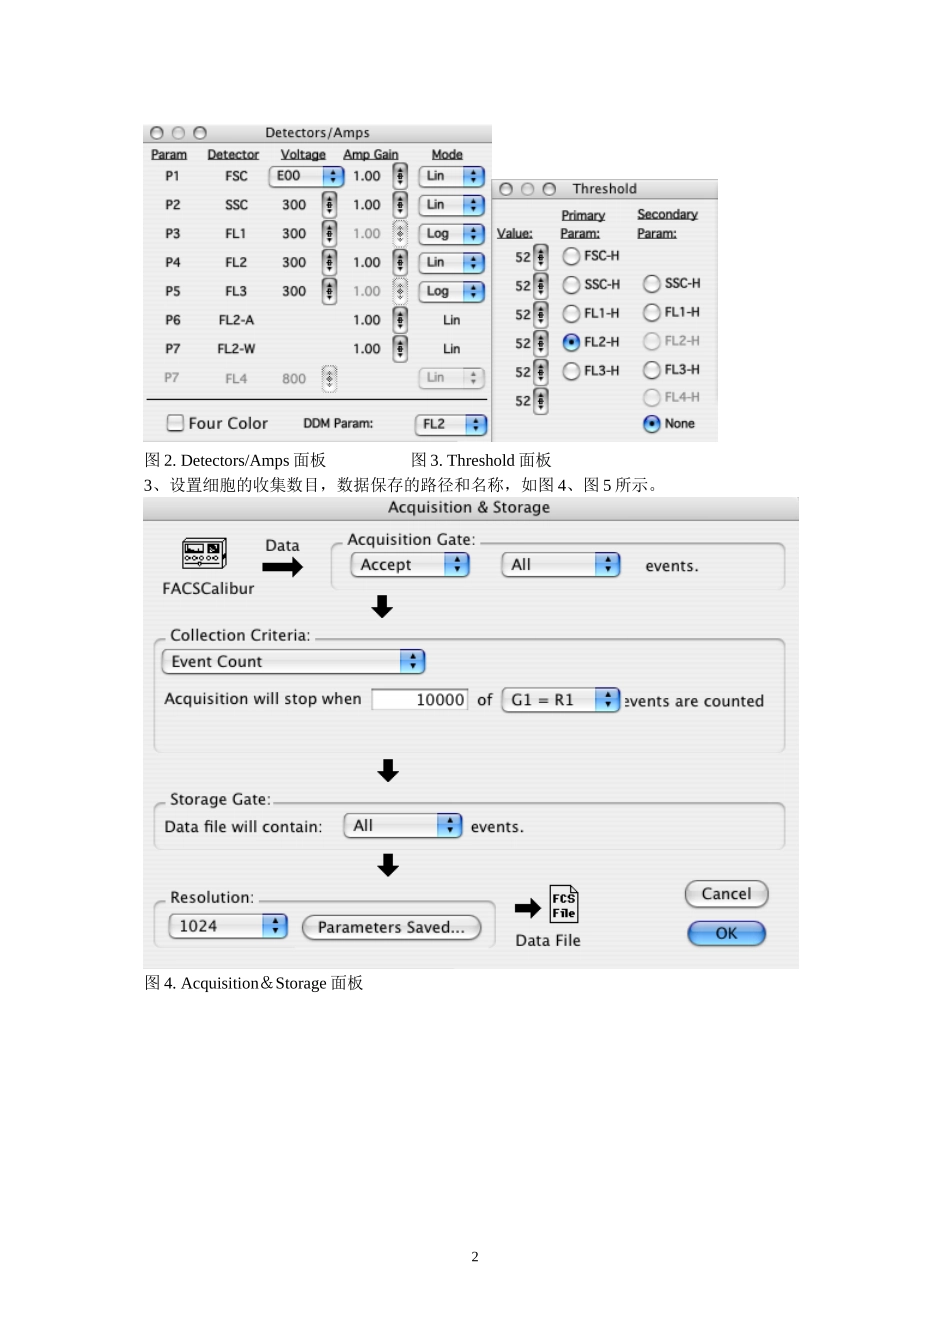This screenshot has width=950, height=1344.
Task: Open the Mode dropdown for P3 FL1
Action: point(451,234)
